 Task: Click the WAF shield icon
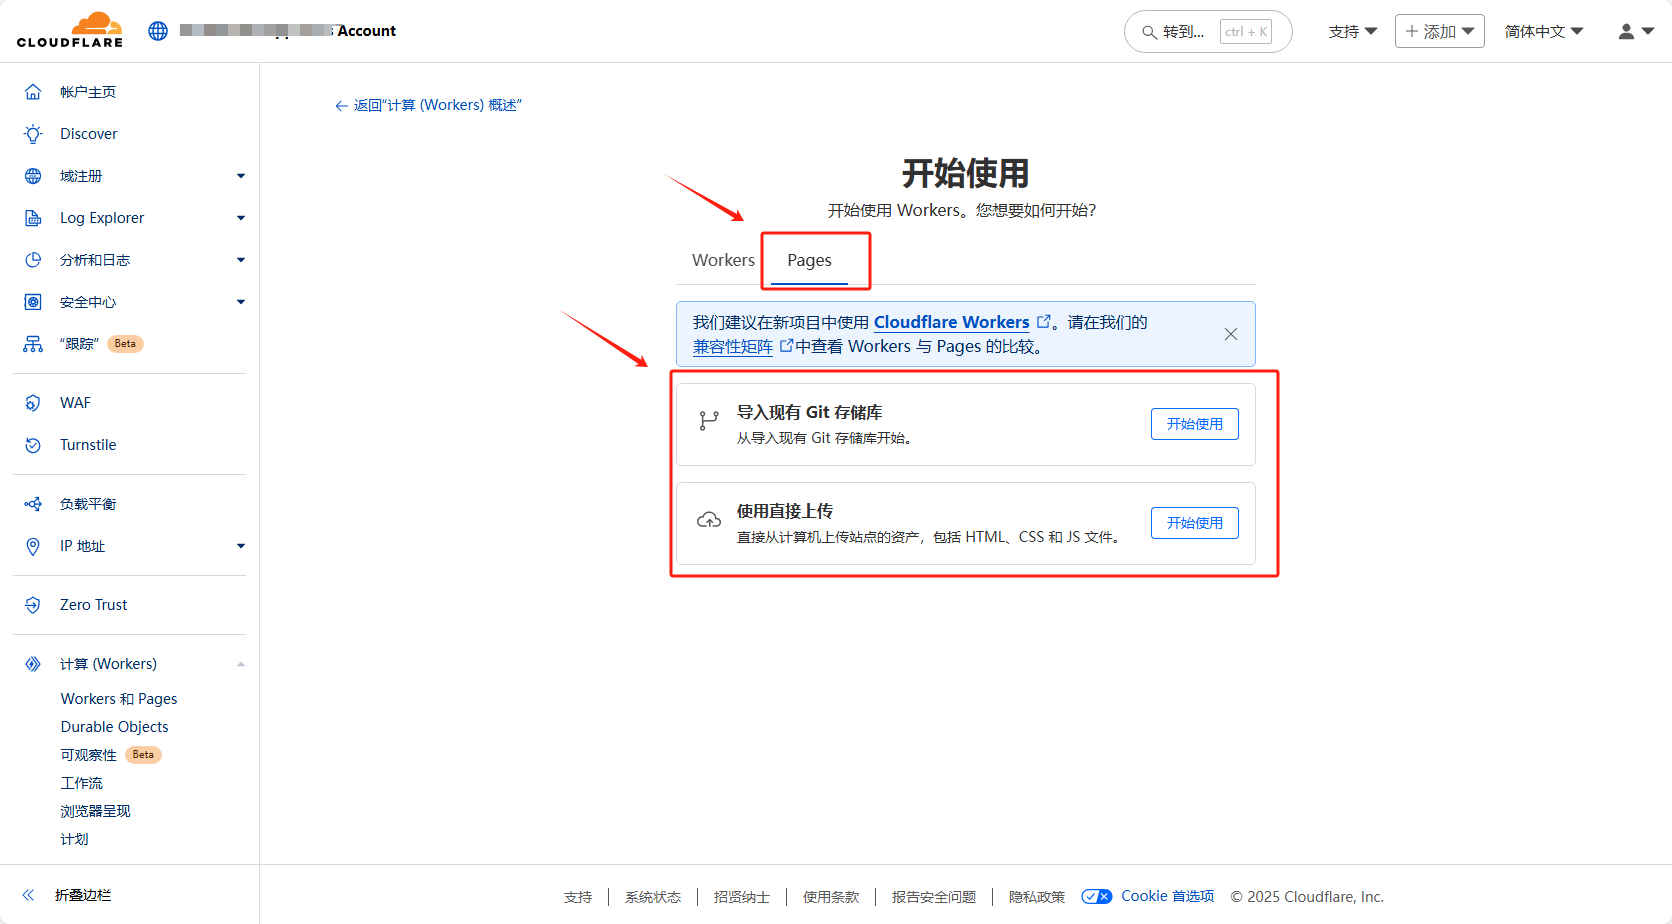[x=33, y=403]
